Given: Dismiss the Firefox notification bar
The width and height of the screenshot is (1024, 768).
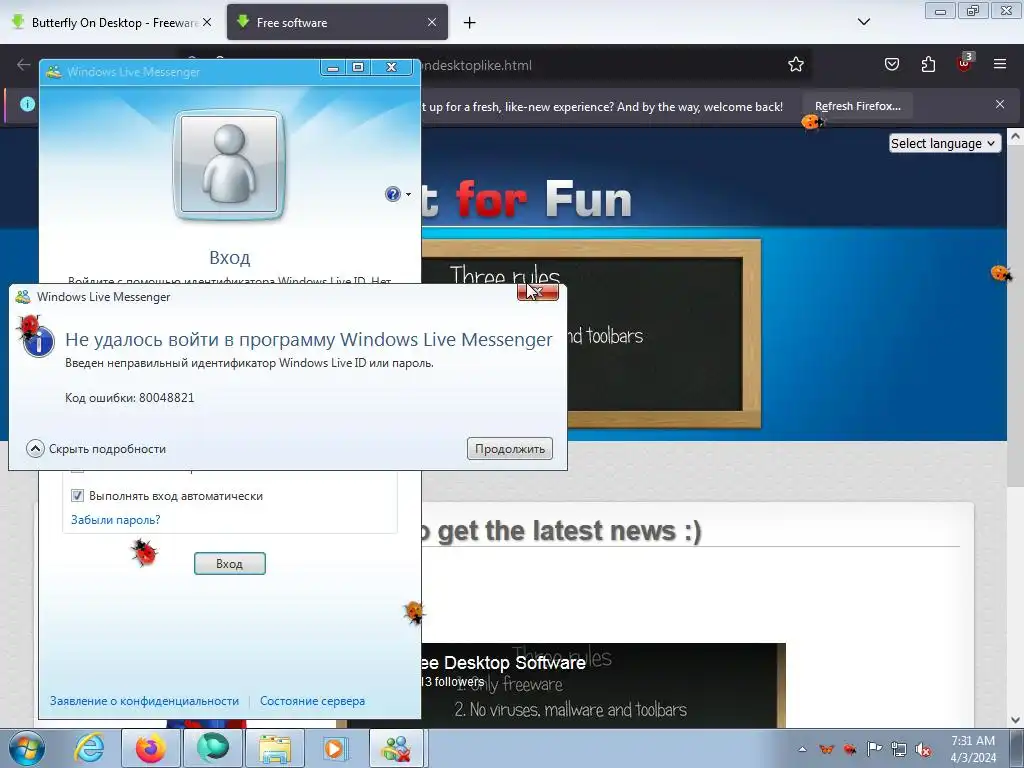Looking at the screenshot, I should [1000, 104].
